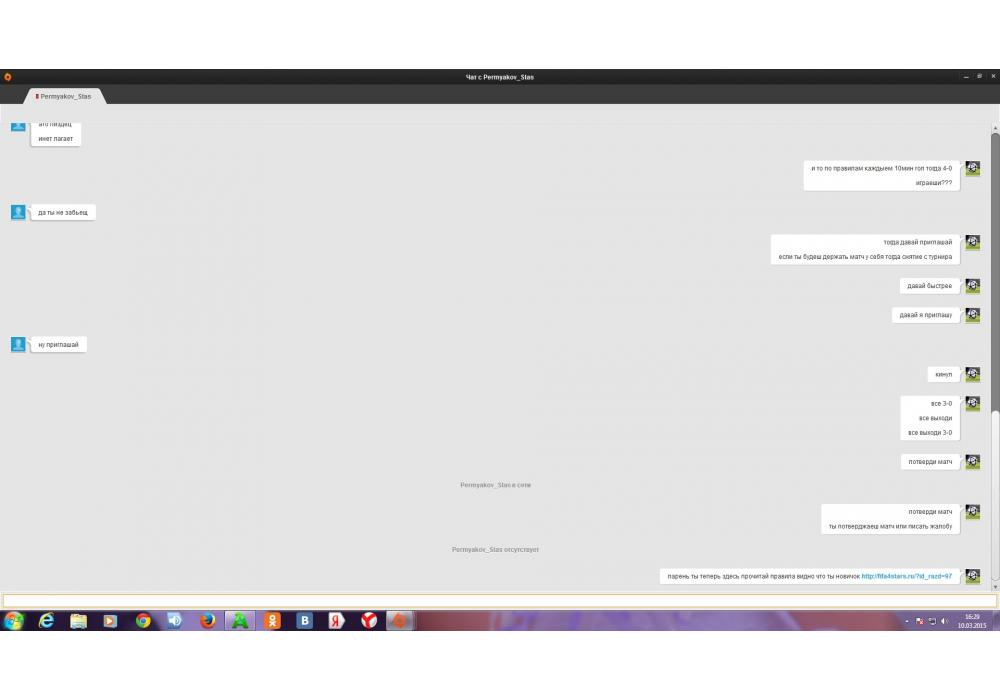The image size is (1000, 700).
Task: Open the taskbar clock showing 16:29
Action: point(971,621)
